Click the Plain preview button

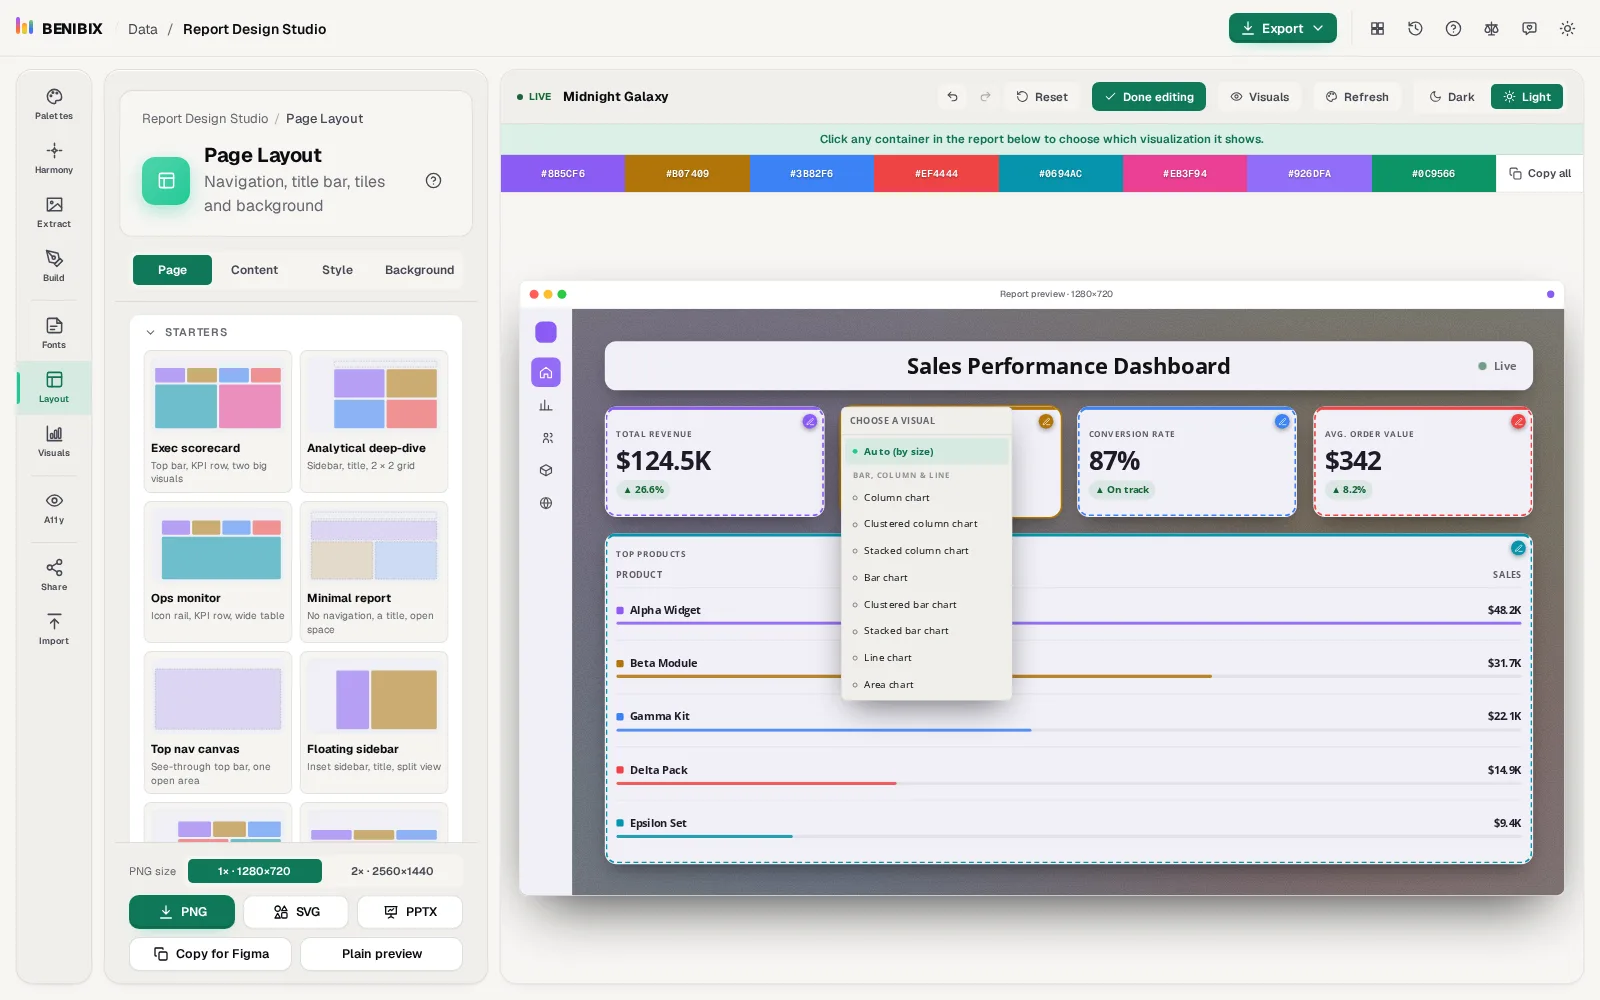381,954
